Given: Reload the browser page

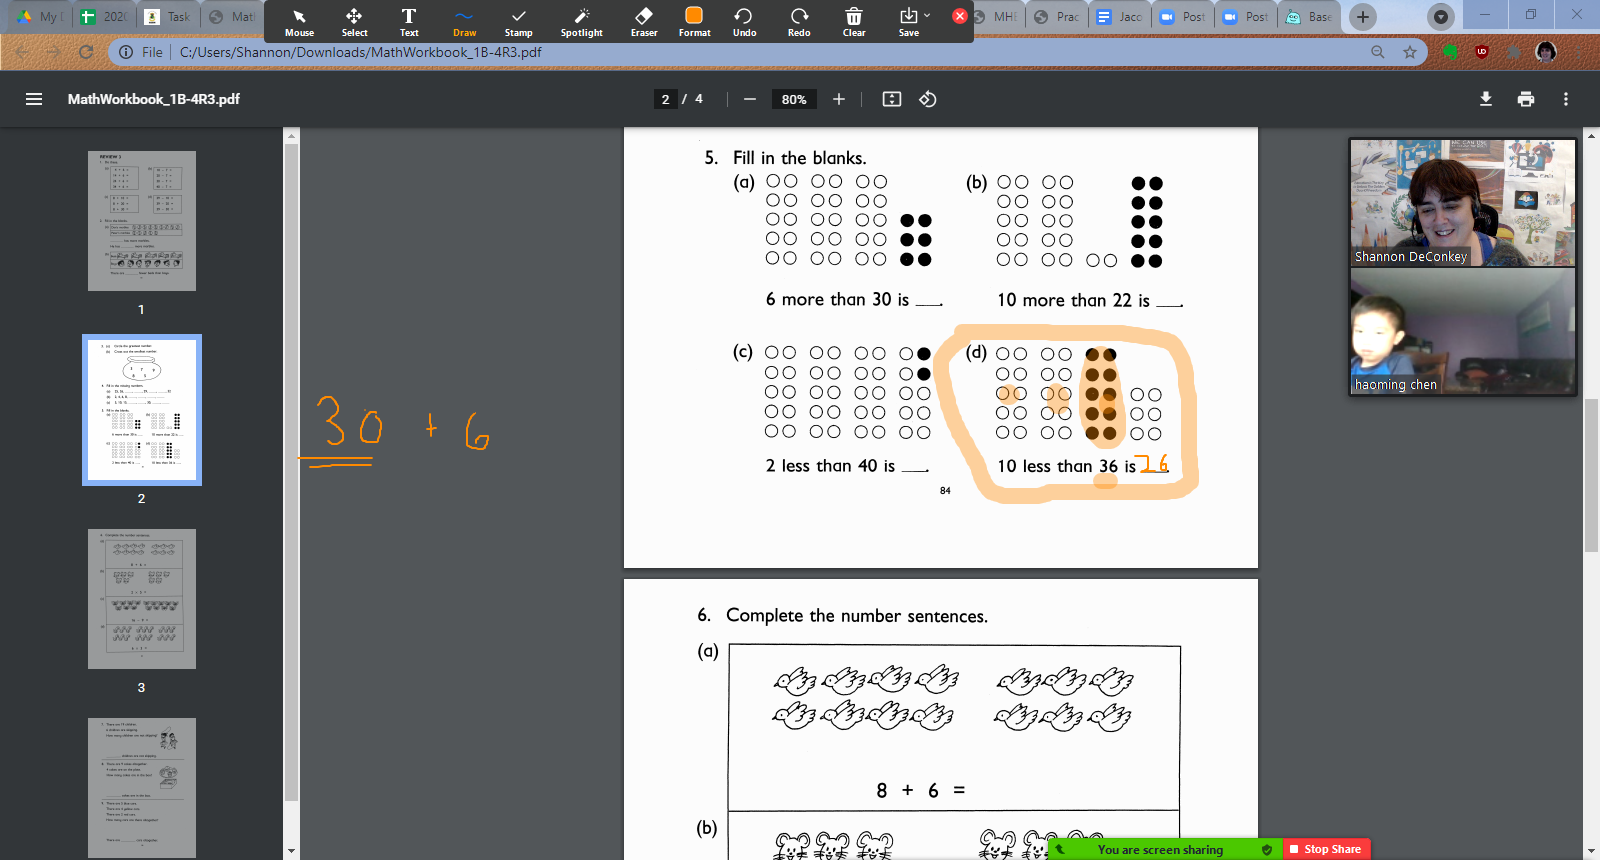Looking at the screenshot, I should click(x=86, y=52).
